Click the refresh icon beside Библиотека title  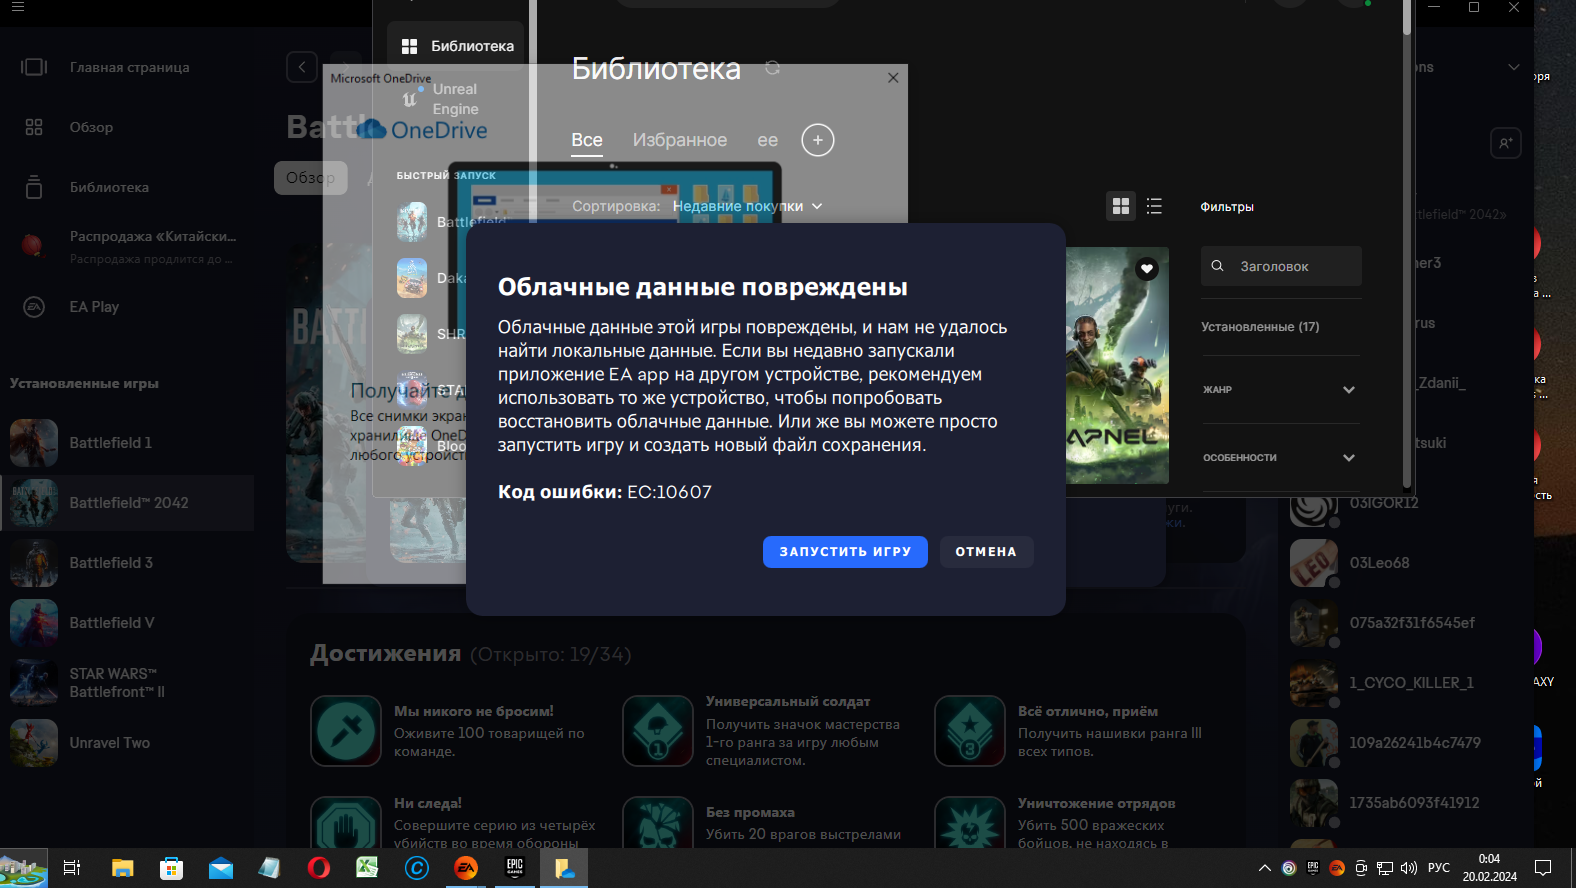772,68
